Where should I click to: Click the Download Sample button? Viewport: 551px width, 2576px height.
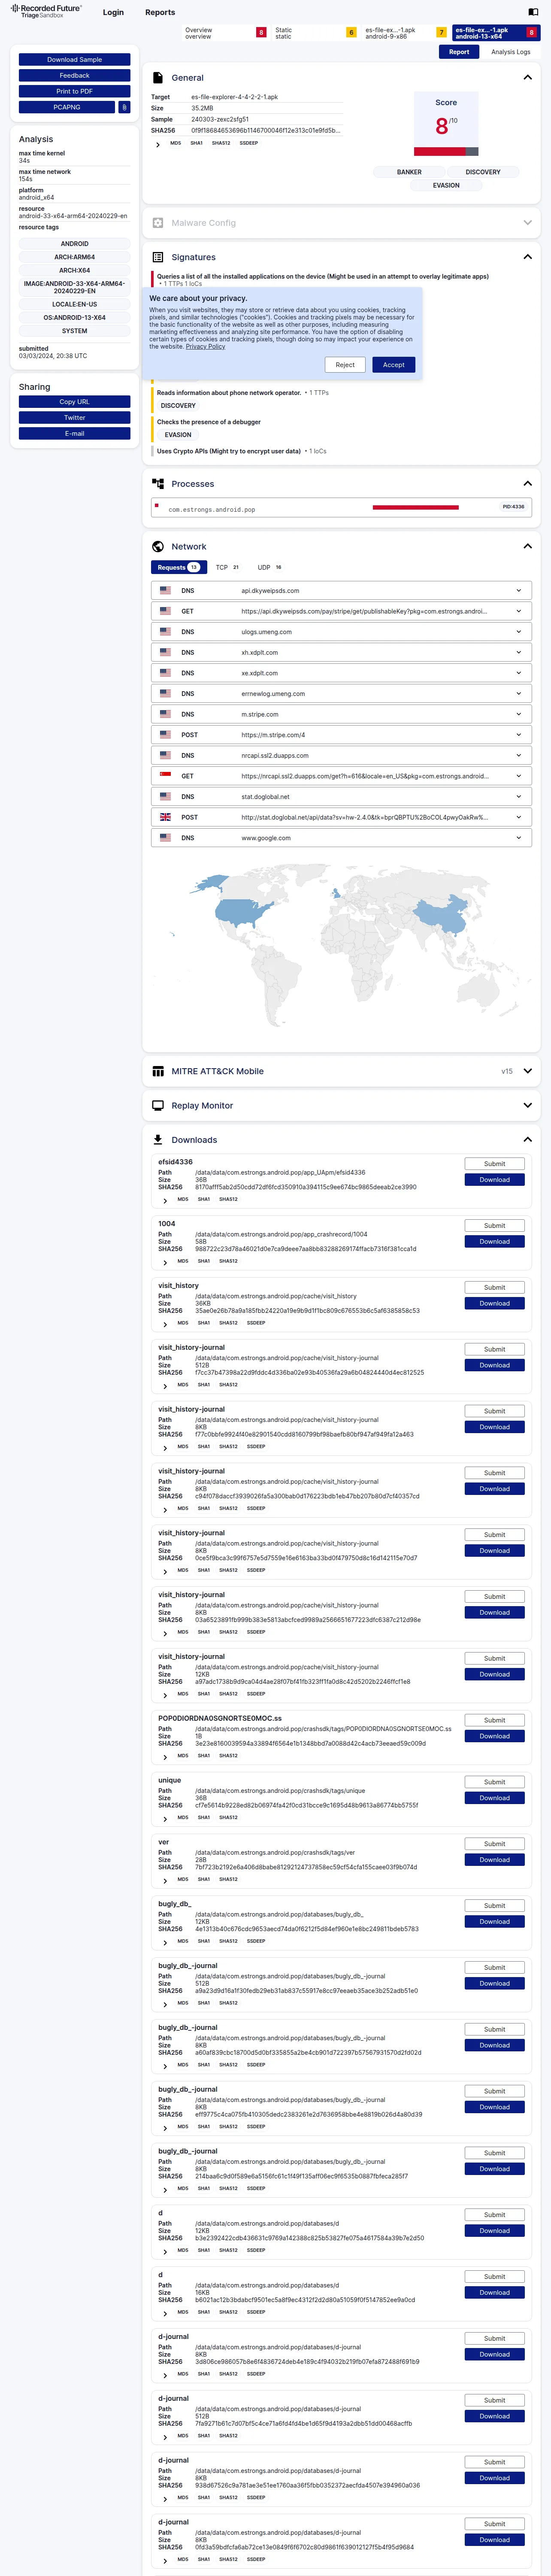[74, 60]
